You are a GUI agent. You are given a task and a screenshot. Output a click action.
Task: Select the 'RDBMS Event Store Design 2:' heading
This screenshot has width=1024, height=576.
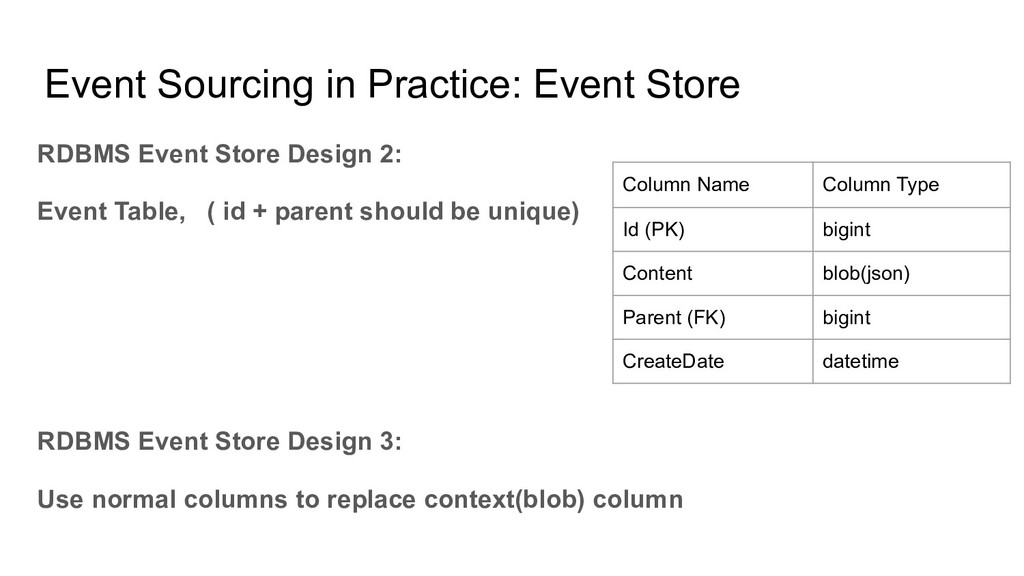click(x=219, y=154)
